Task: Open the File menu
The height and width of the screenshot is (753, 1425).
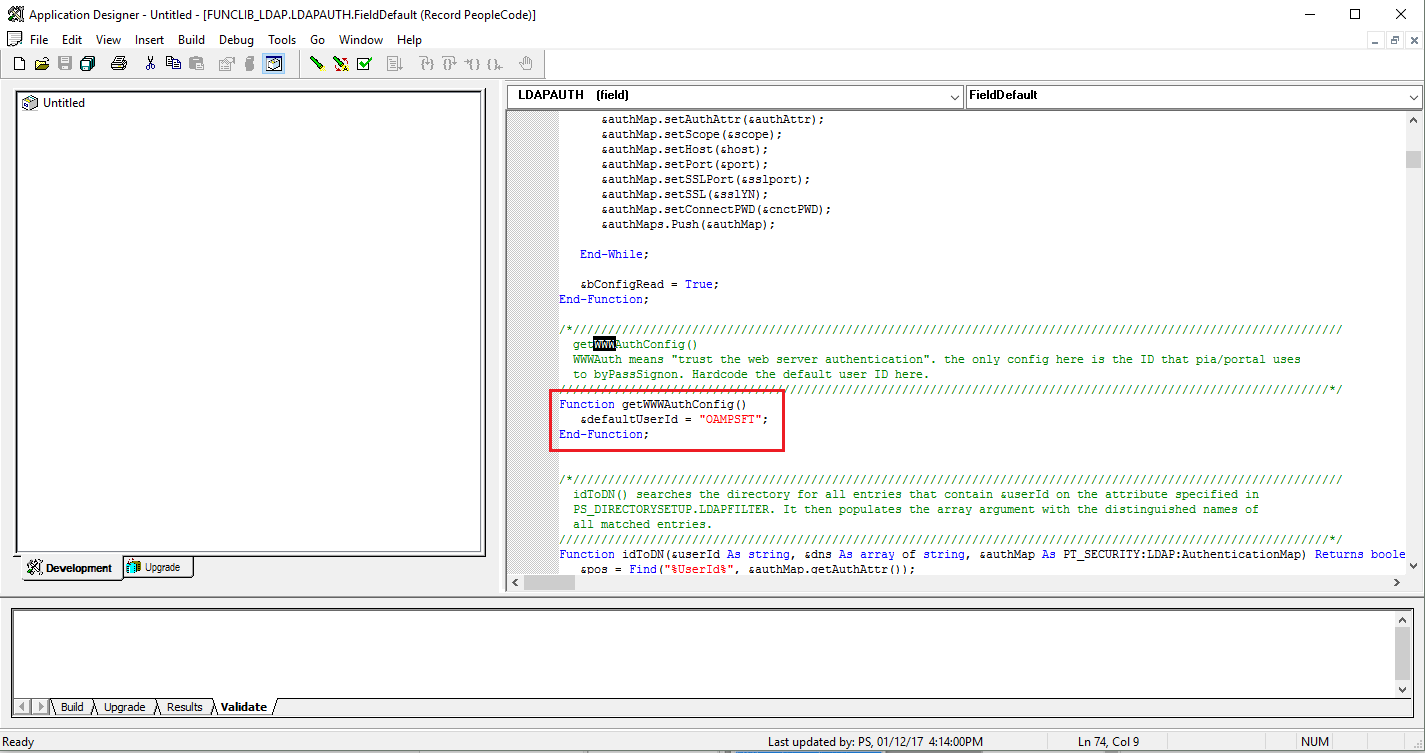Action: [x=39, y=40]
